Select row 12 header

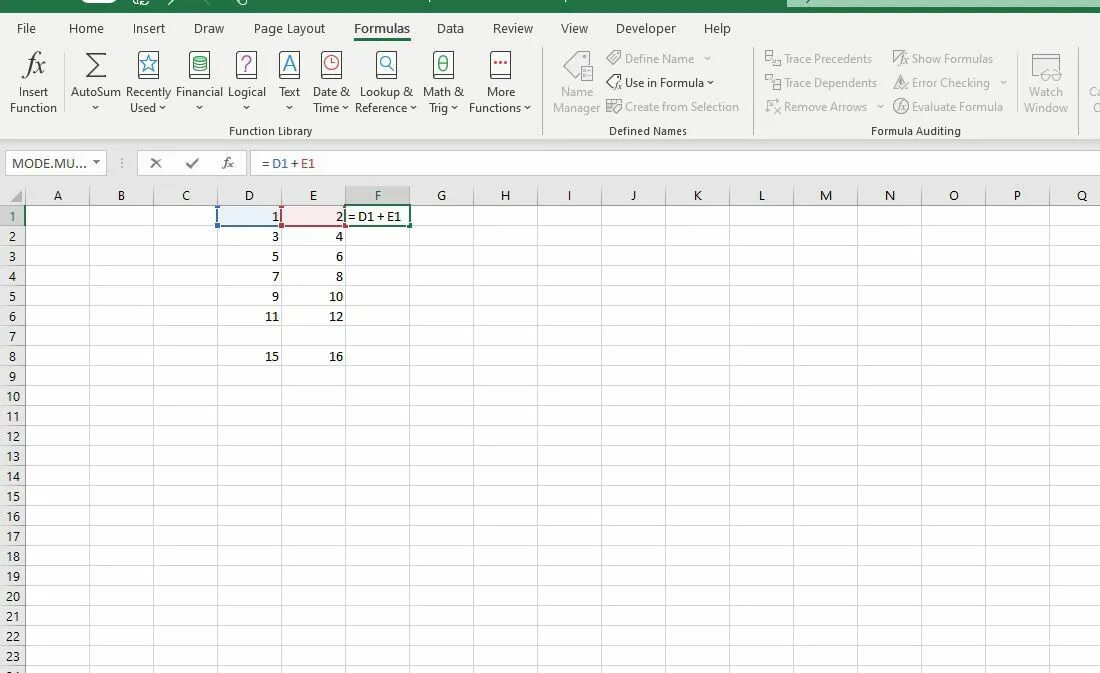13,437
